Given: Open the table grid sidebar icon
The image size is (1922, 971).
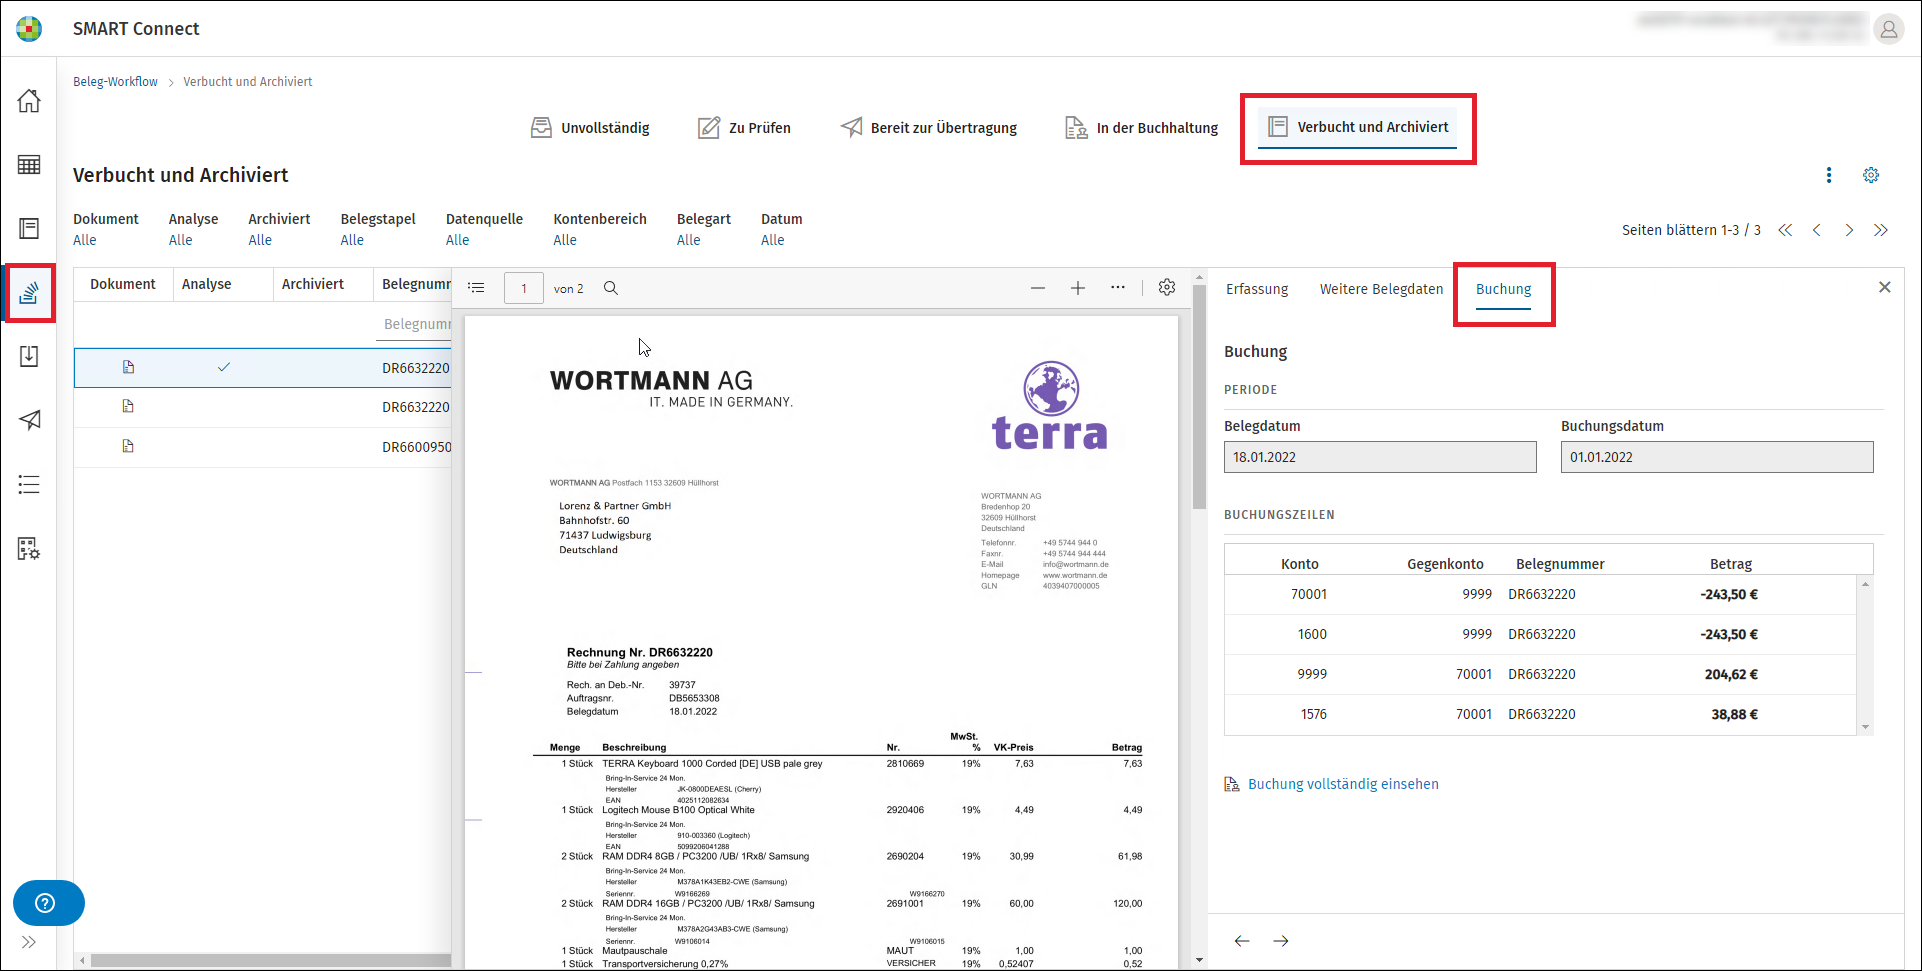Looking at the screenshot, I should tap(29, 165).
